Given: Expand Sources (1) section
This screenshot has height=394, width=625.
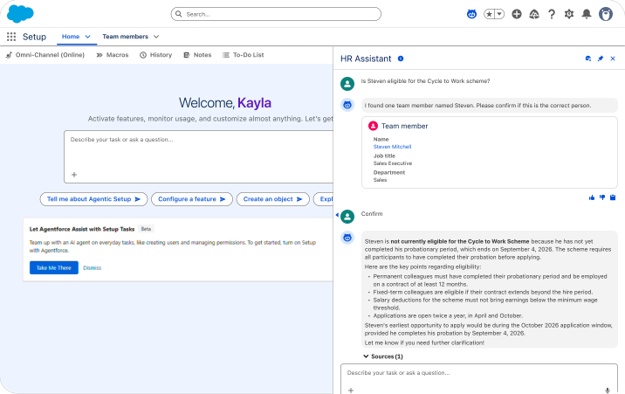Looking at the screenshot, I should click(x=383, y=357).
